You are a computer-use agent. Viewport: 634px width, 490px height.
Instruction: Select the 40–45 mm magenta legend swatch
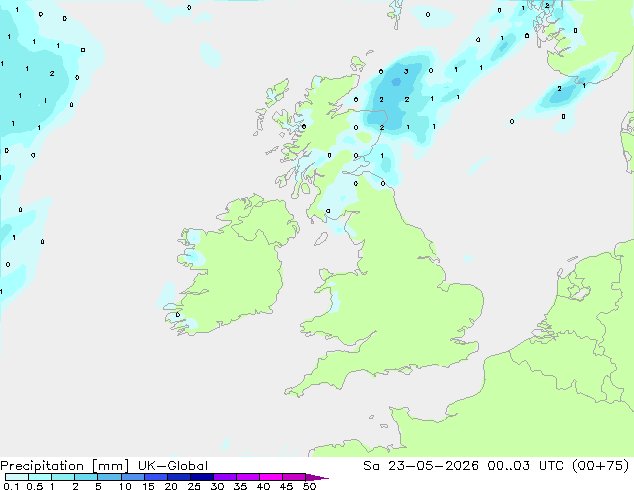271,477
